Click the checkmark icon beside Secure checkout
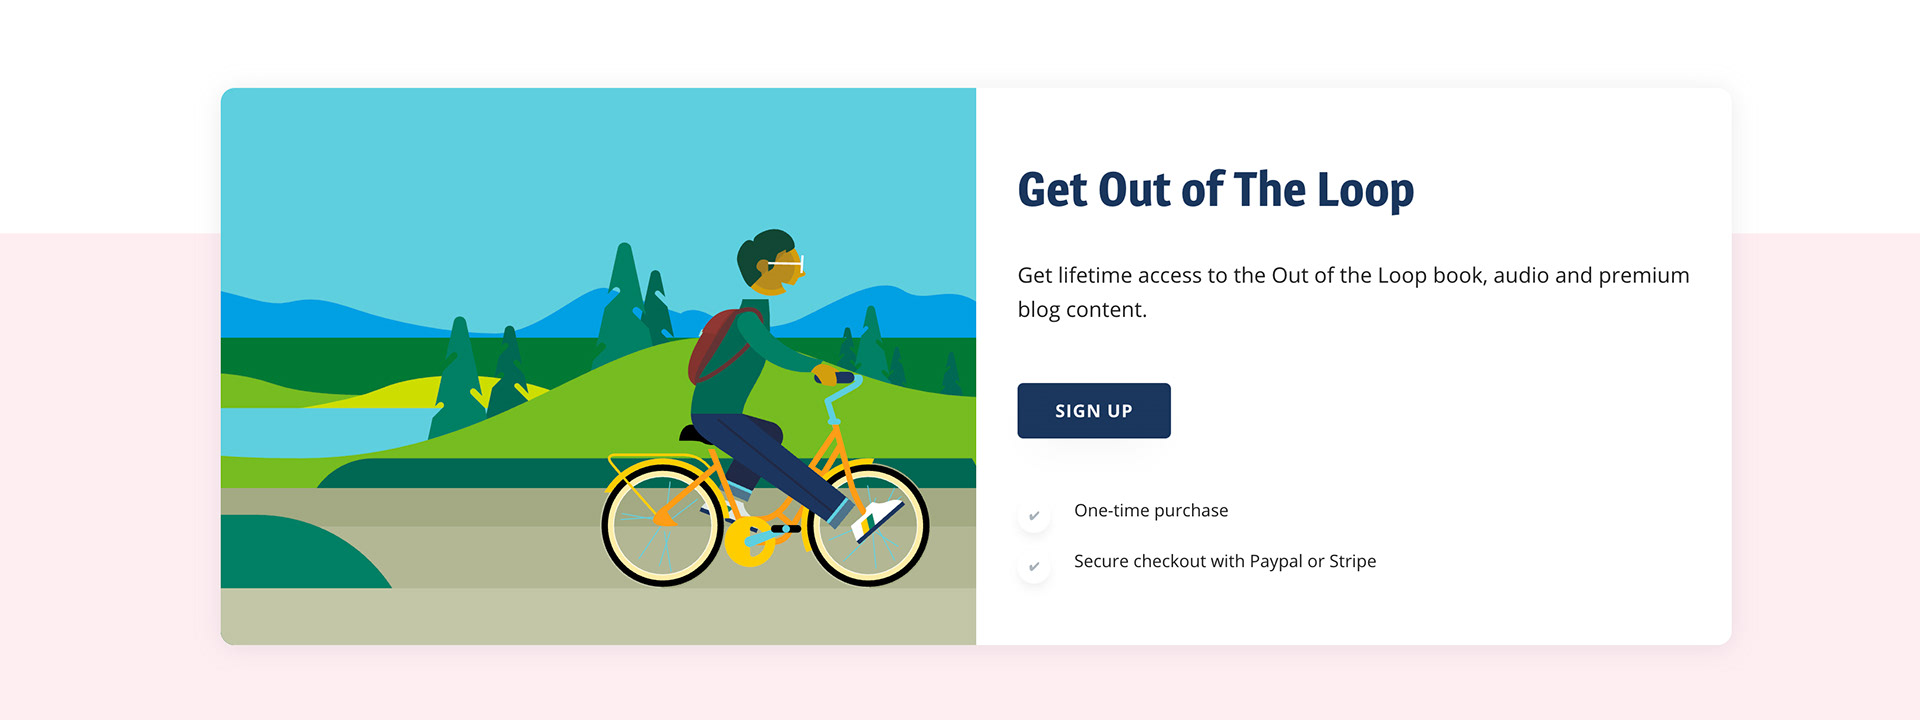This screenshot has height=720, width=1920. [1034, 567]
